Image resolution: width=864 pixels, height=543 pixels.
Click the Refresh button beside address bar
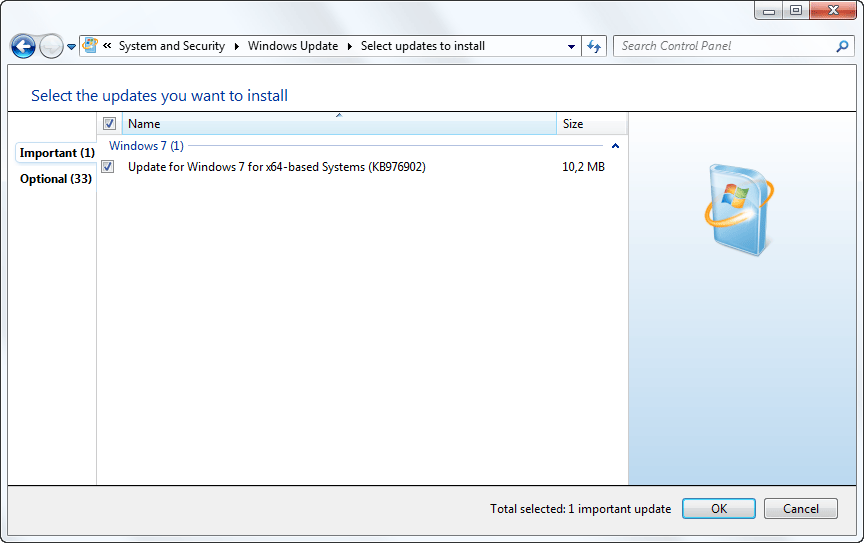(x=595, y=46)
